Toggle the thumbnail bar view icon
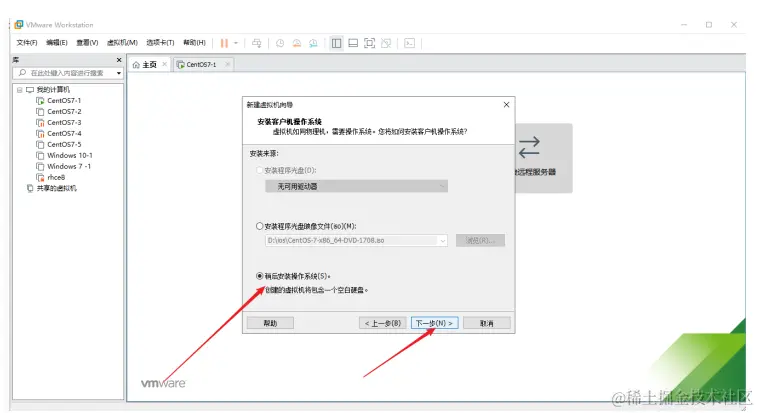The image size is (759, 413). [353, 43]
